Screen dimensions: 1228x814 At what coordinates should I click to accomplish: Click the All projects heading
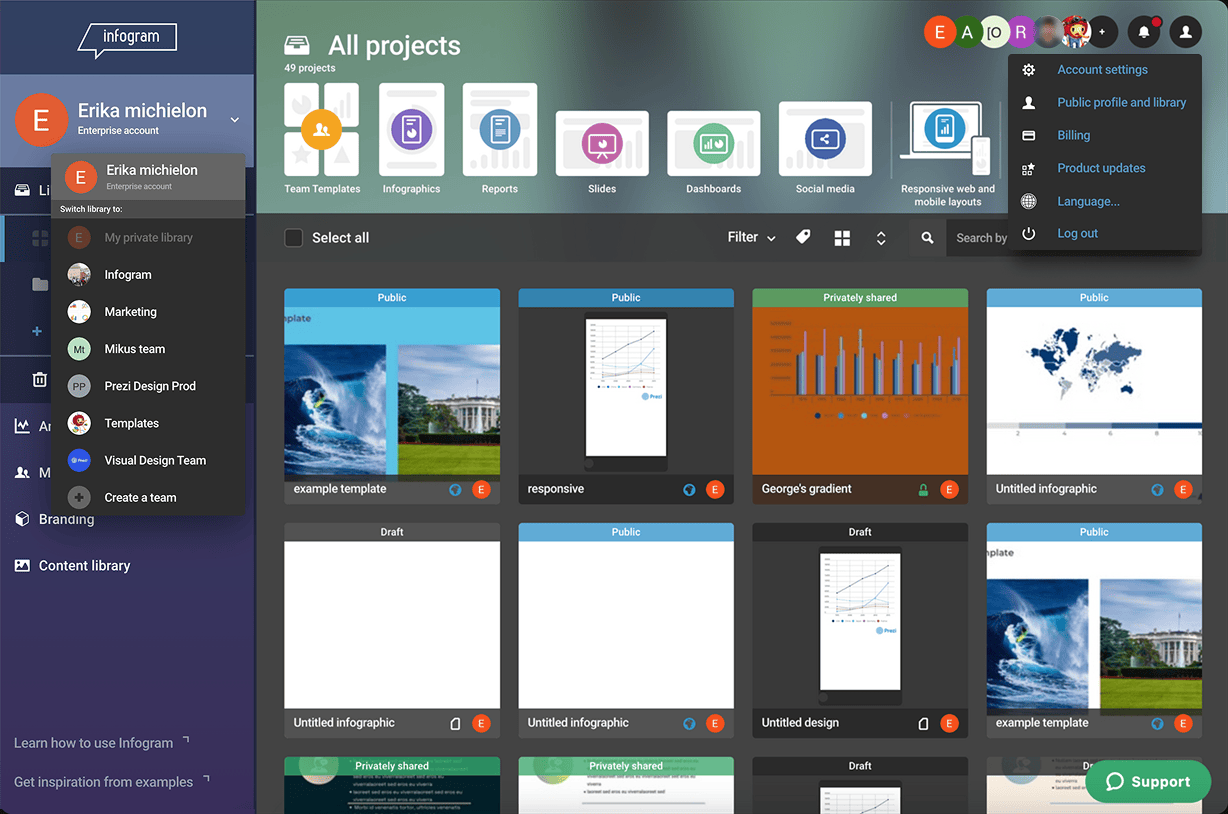(394, 45)
